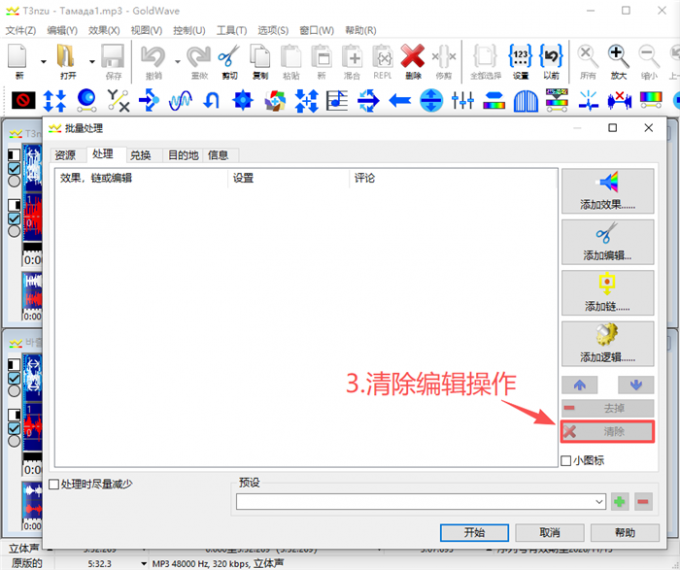Click the Zoom in magnifier icon
This screenshot has height=570, width=680.
pos(618,56)
